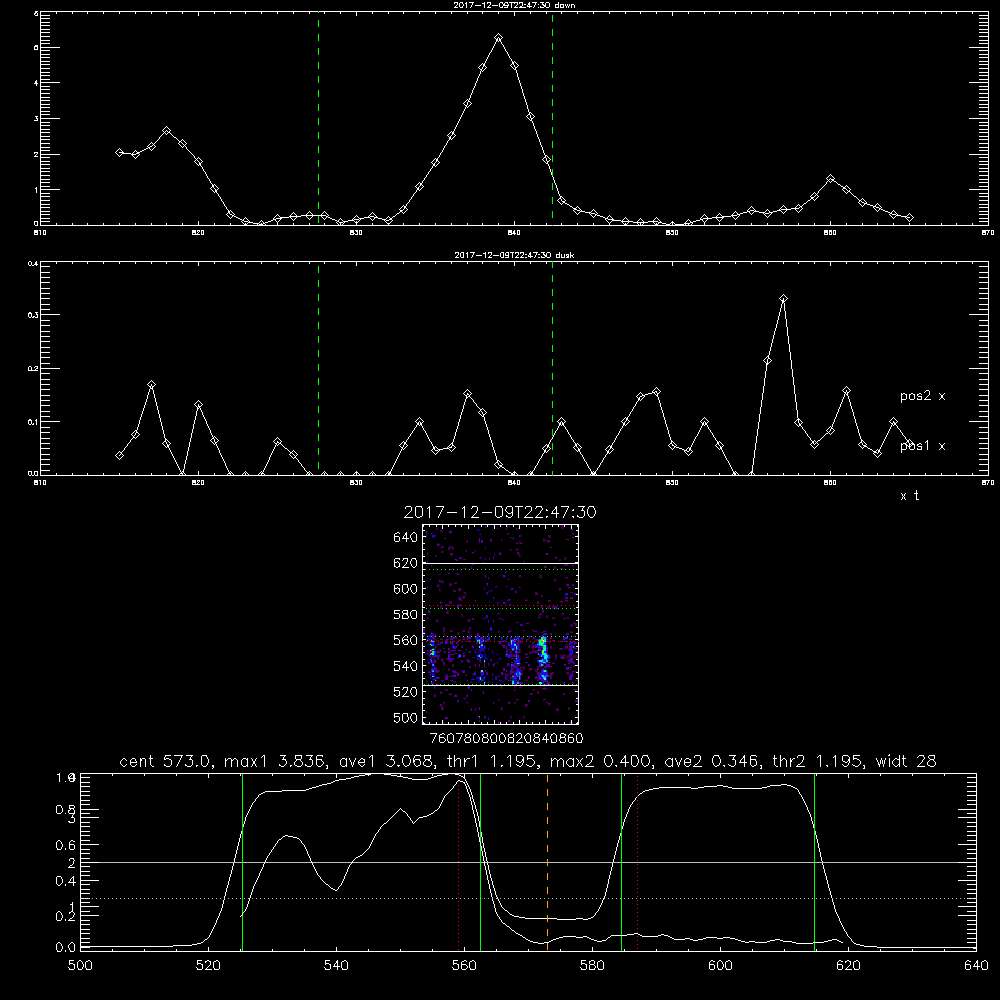1000x1000 pixels.
Task: Click the orange dashed center line in bottom plot
Action: (x=547, y=861)
